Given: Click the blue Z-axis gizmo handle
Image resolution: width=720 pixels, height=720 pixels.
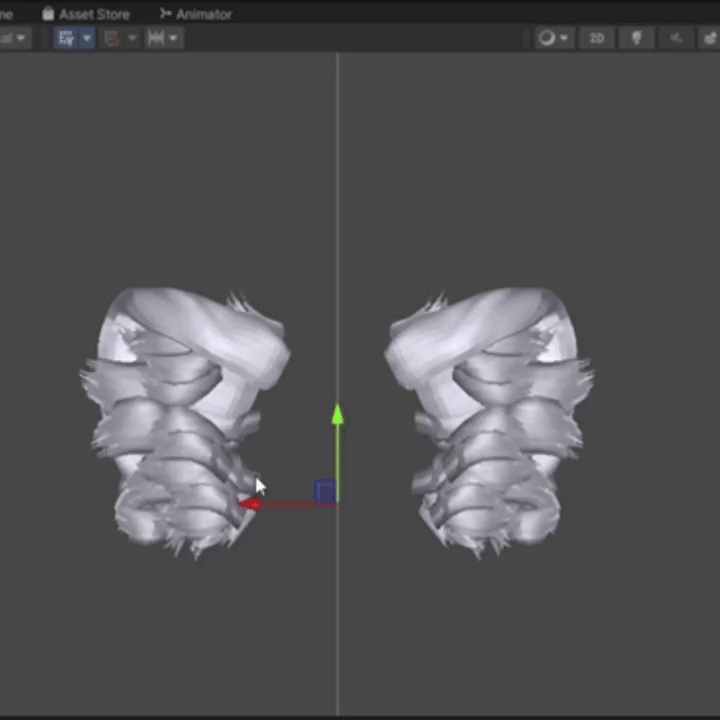Looking at the screenshot, I should (x=324, y=491).
